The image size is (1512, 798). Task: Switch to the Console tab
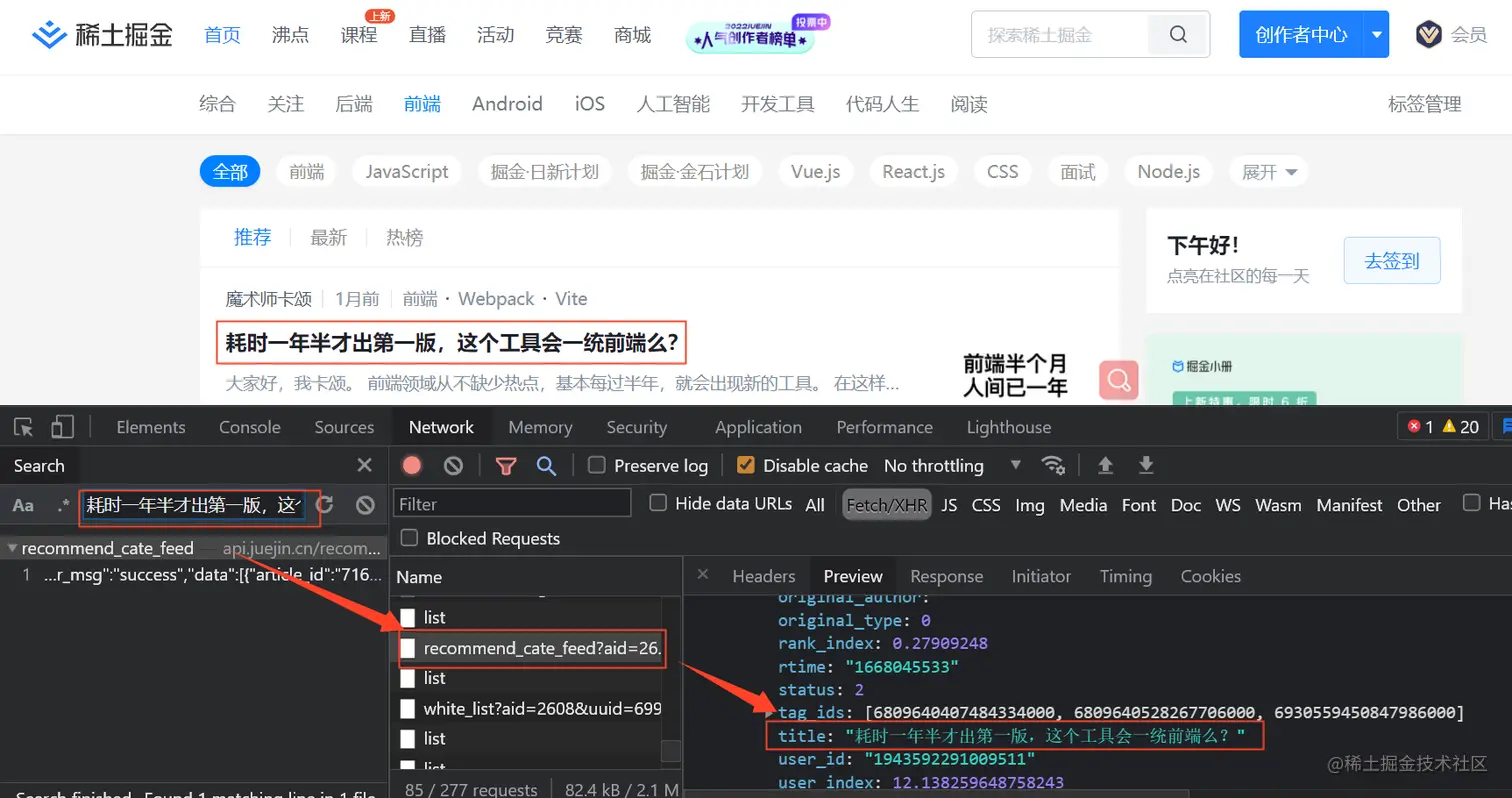coord(250,427)
